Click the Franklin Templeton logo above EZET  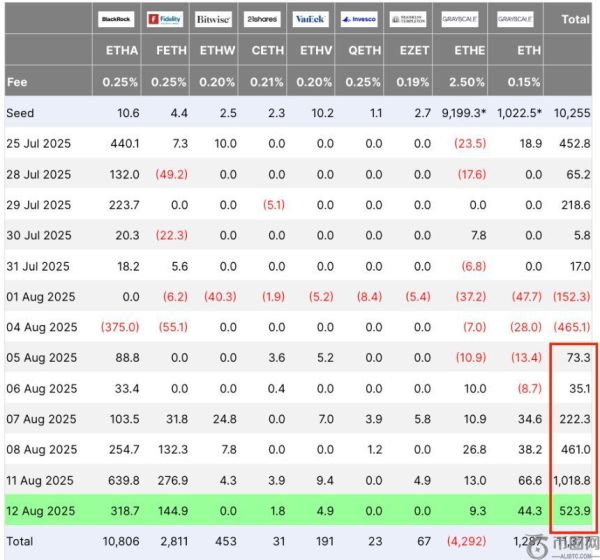[x=408, y=19]
